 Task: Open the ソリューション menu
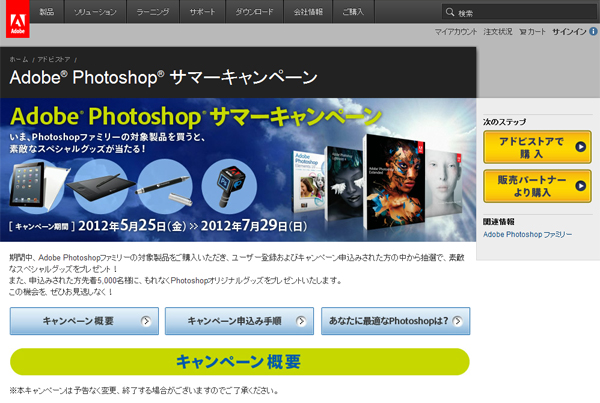95,12
